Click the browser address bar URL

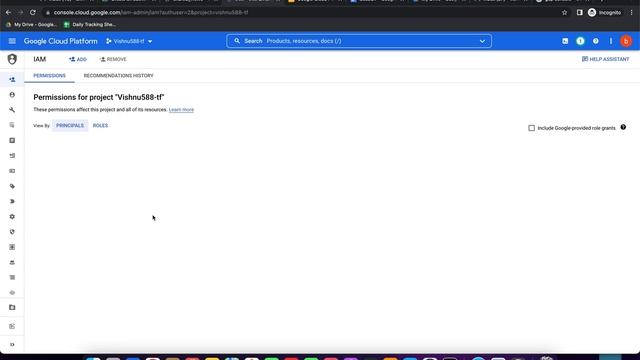(x=151, y=13)
